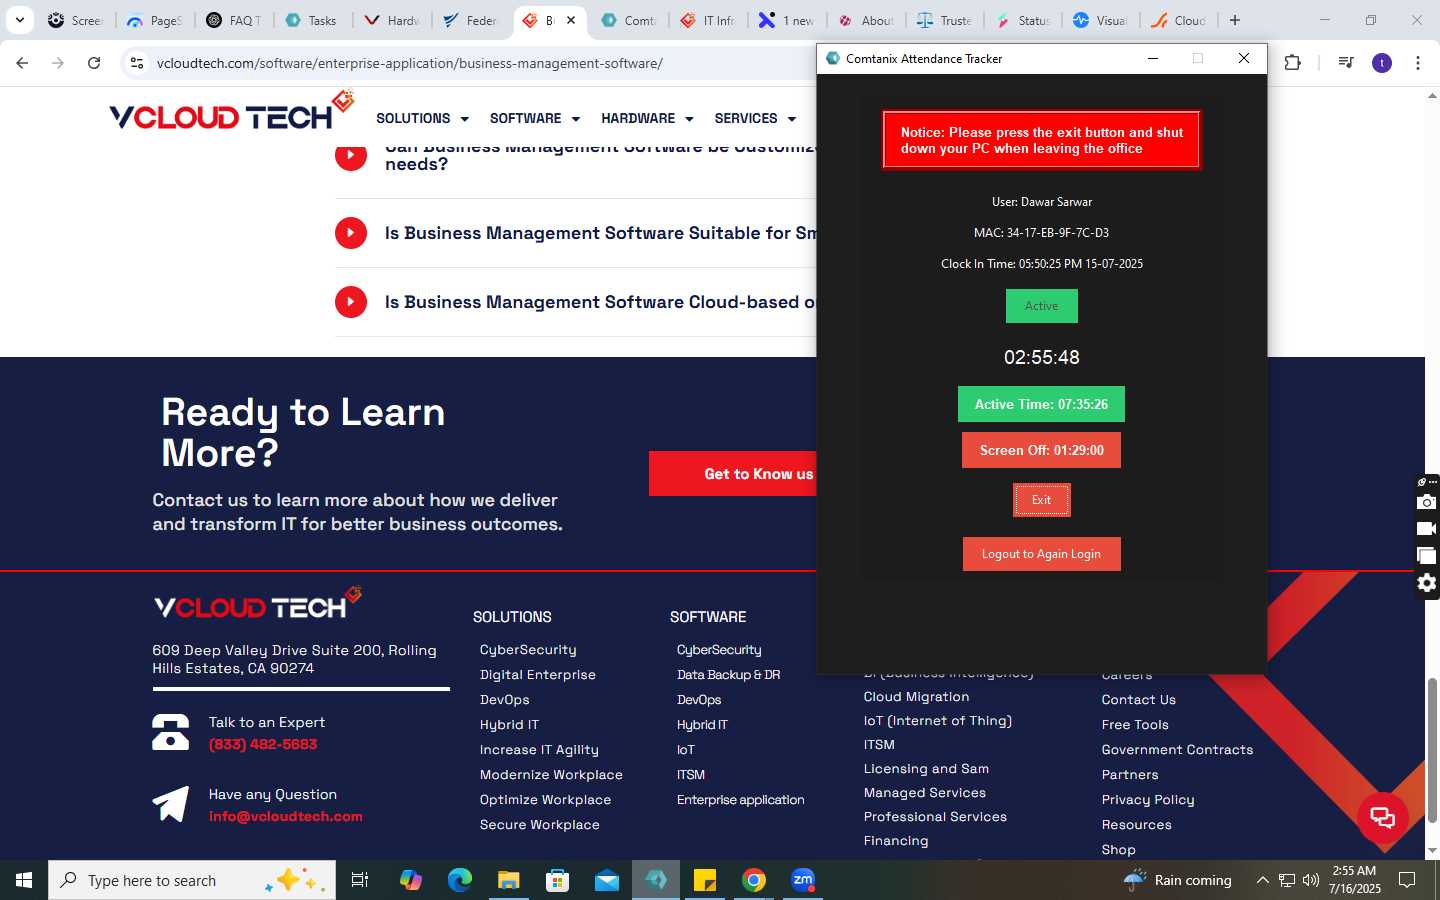This screenshot has height=900, width=1440.
Task: Click the green Active status button
Action: (x=1041, y=306)
